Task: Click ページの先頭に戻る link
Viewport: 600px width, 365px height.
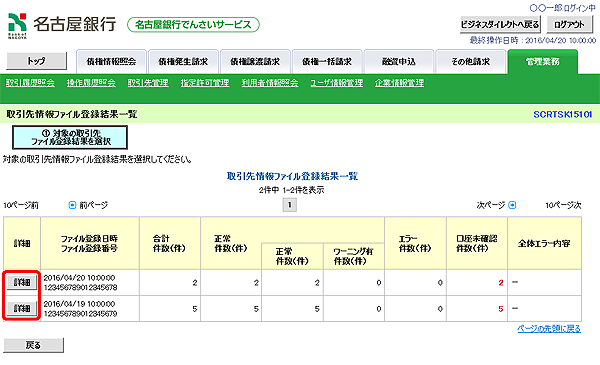Action: (x=549, y=329)
